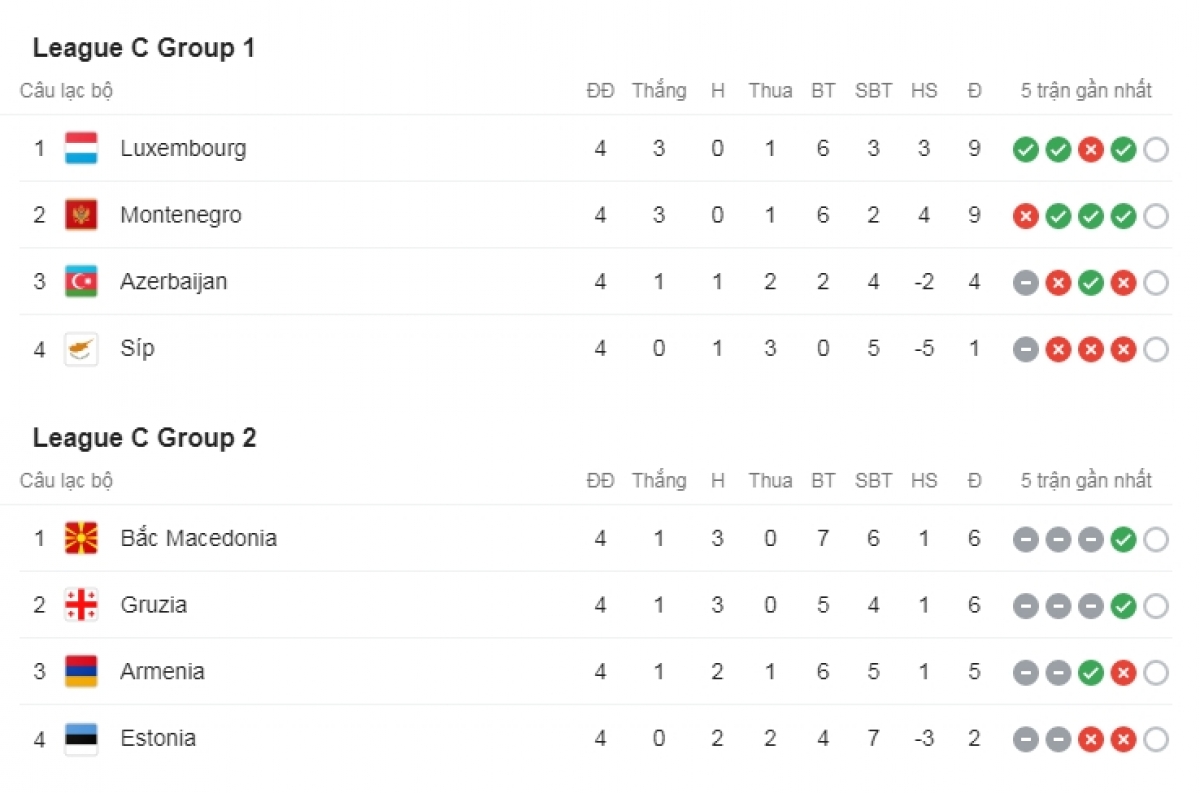Click the Luxembourg flag icon
Screen dimensions: 1200x793
click(x=81, y=148)
